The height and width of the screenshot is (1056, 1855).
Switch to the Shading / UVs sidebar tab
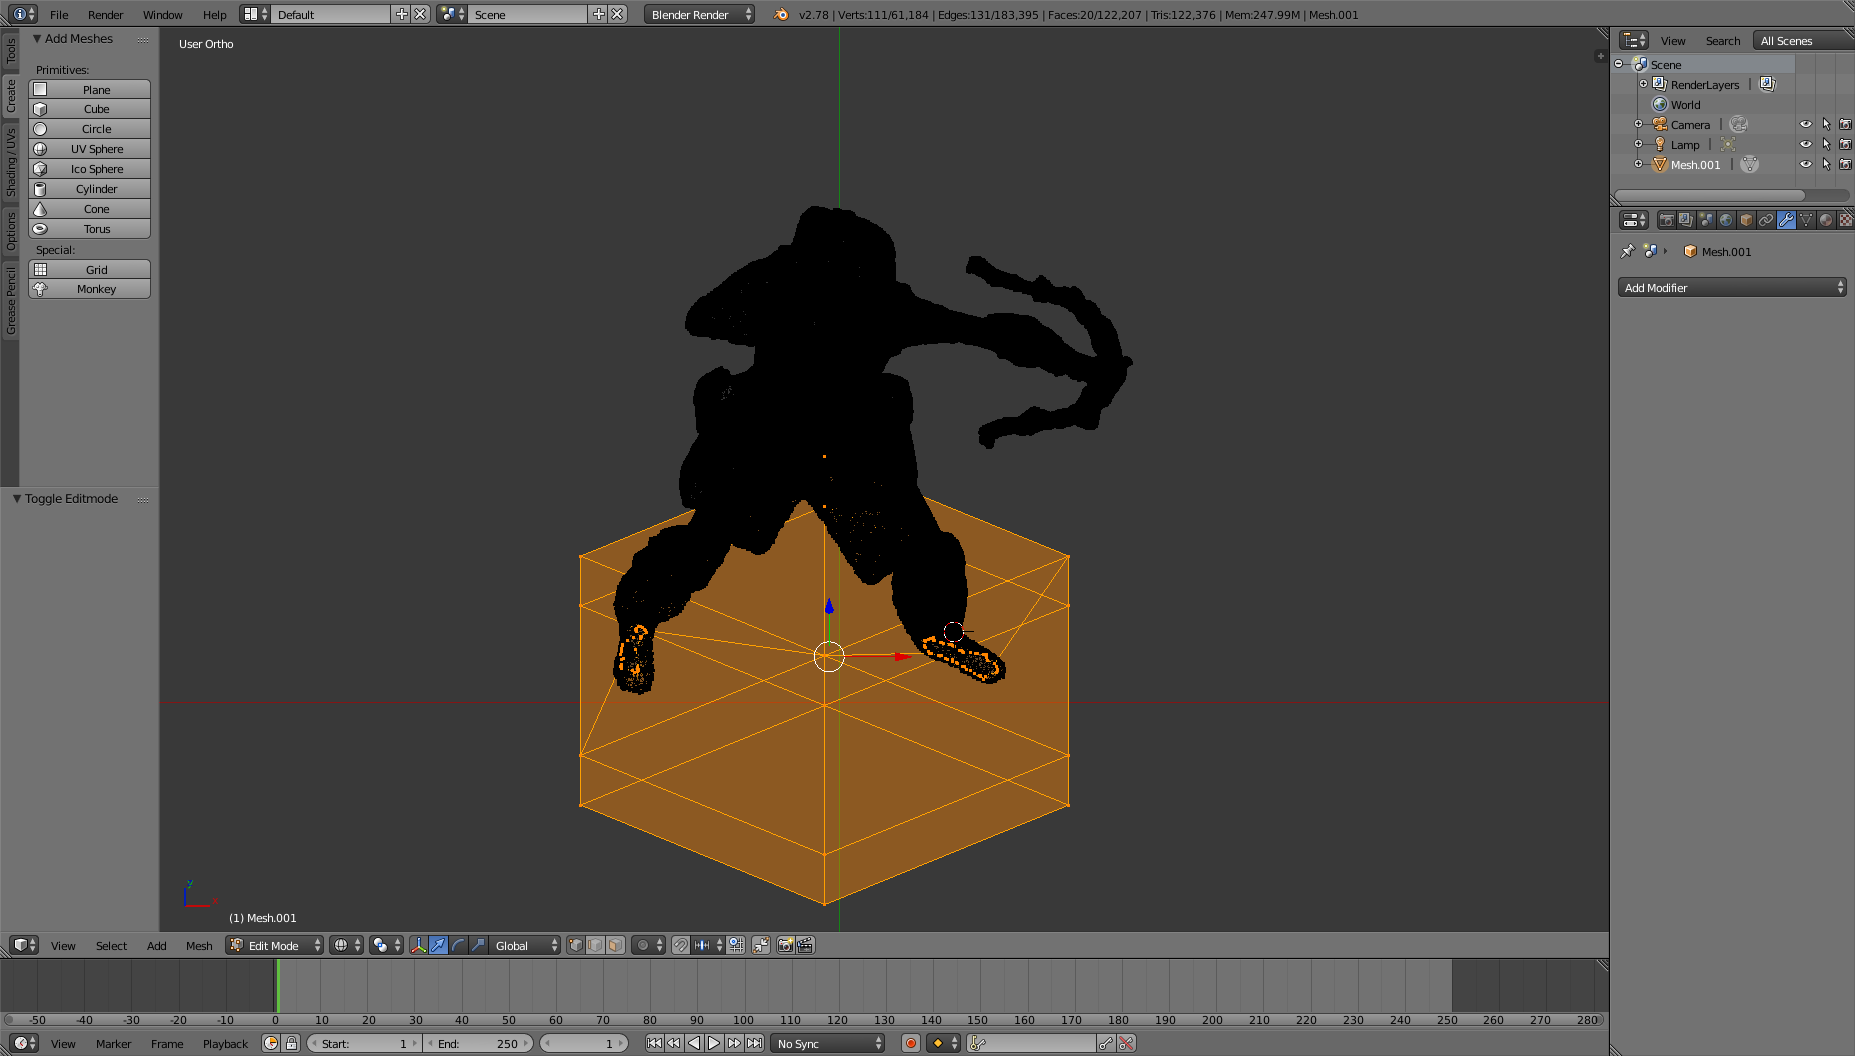pos(11,161)
